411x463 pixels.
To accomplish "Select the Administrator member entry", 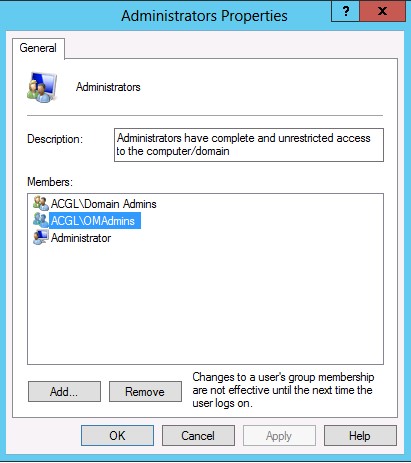I will click(81, 238).
